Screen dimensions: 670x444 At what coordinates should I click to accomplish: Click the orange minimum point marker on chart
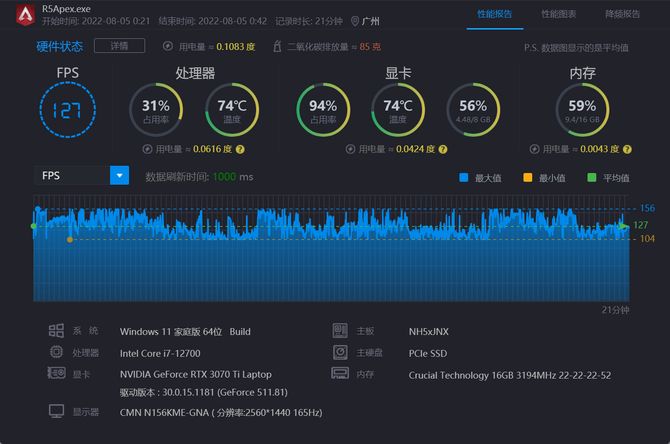pyautogui.click(x=70, y=240)
